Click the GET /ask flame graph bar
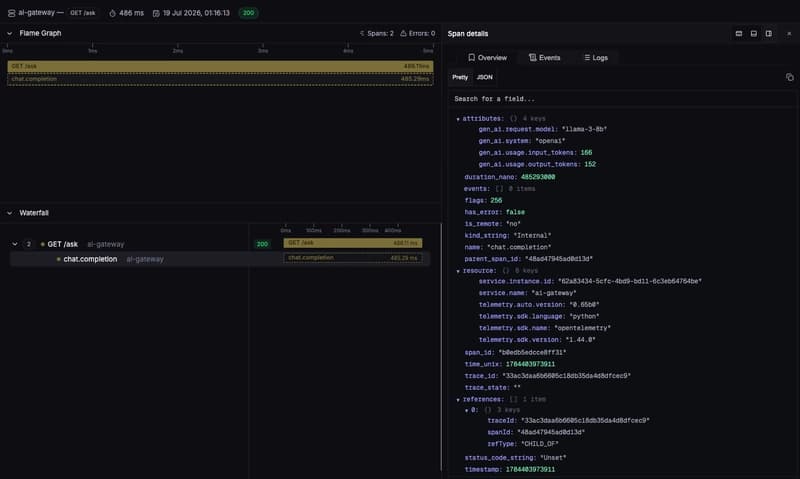The width and height of the screenshot is (800, 479). point(220,66)
